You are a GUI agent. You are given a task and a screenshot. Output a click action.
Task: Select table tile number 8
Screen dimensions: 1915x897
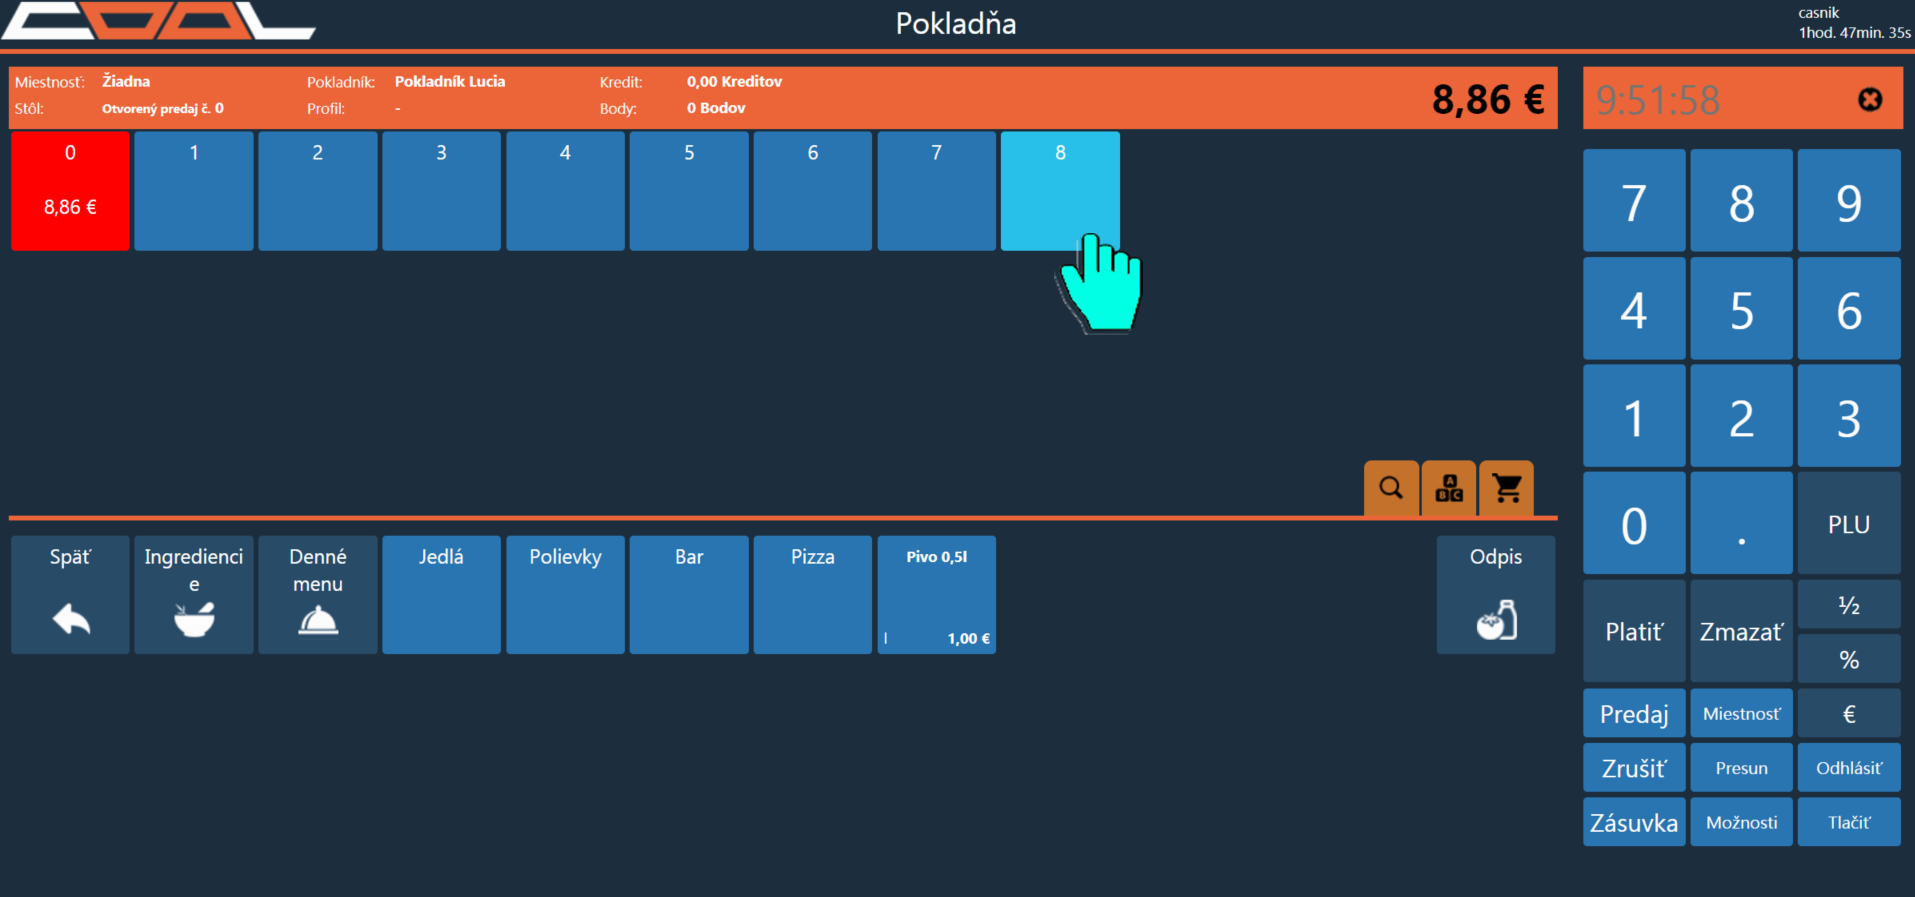(1060, 191)
